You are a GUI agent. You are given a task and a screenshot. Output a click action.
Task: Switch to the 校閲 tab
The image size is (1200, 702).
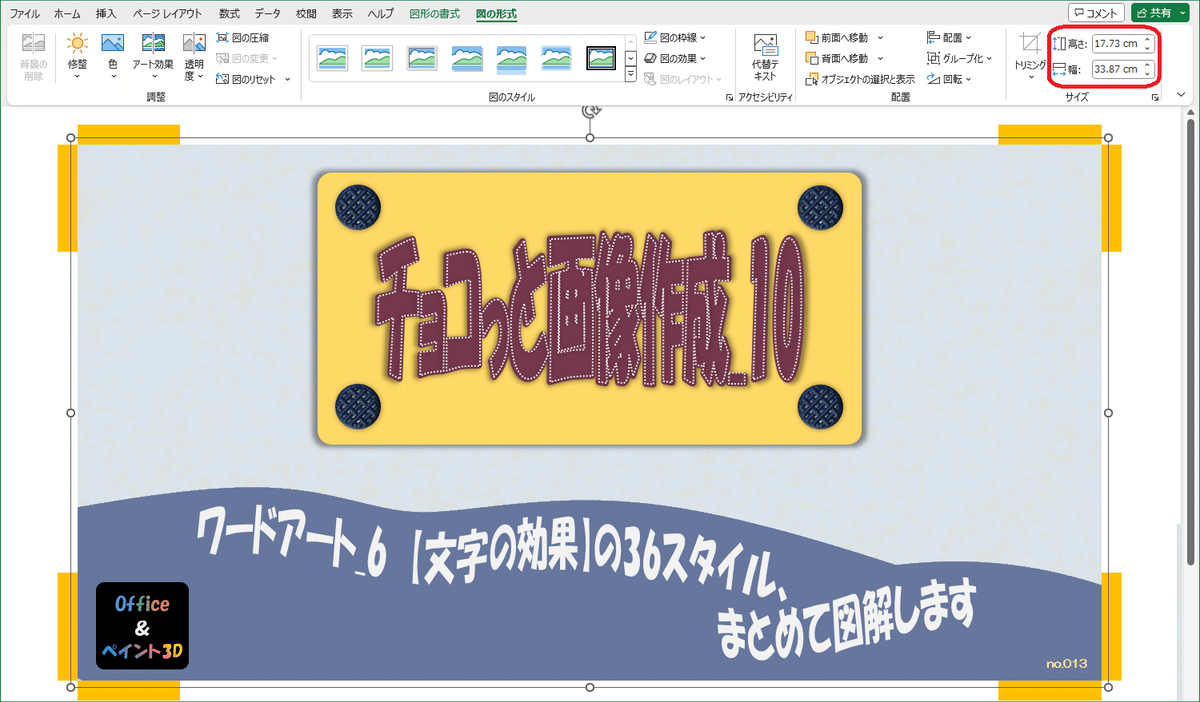point(306,14)
